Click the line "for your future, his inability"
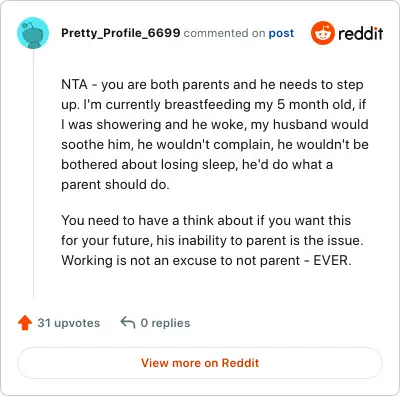 pyautogui.click(x=212, y=240)
